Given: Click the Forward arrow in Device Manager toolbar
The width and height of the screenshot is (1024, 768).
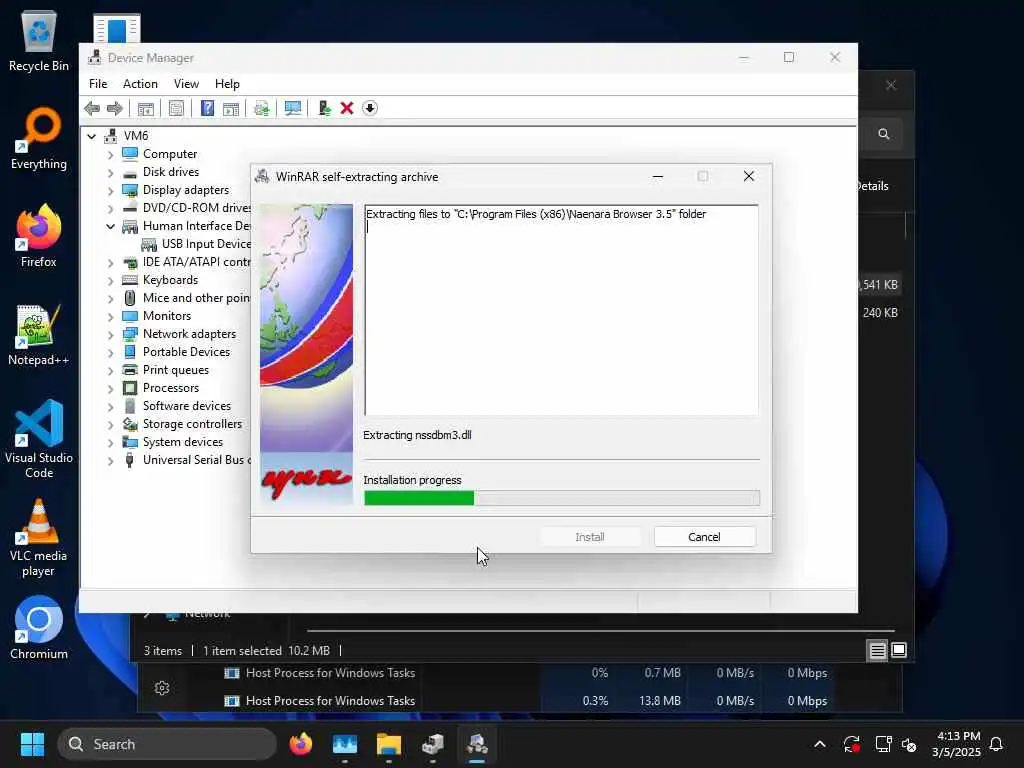Looking at the screenshot, I should 115,108.
